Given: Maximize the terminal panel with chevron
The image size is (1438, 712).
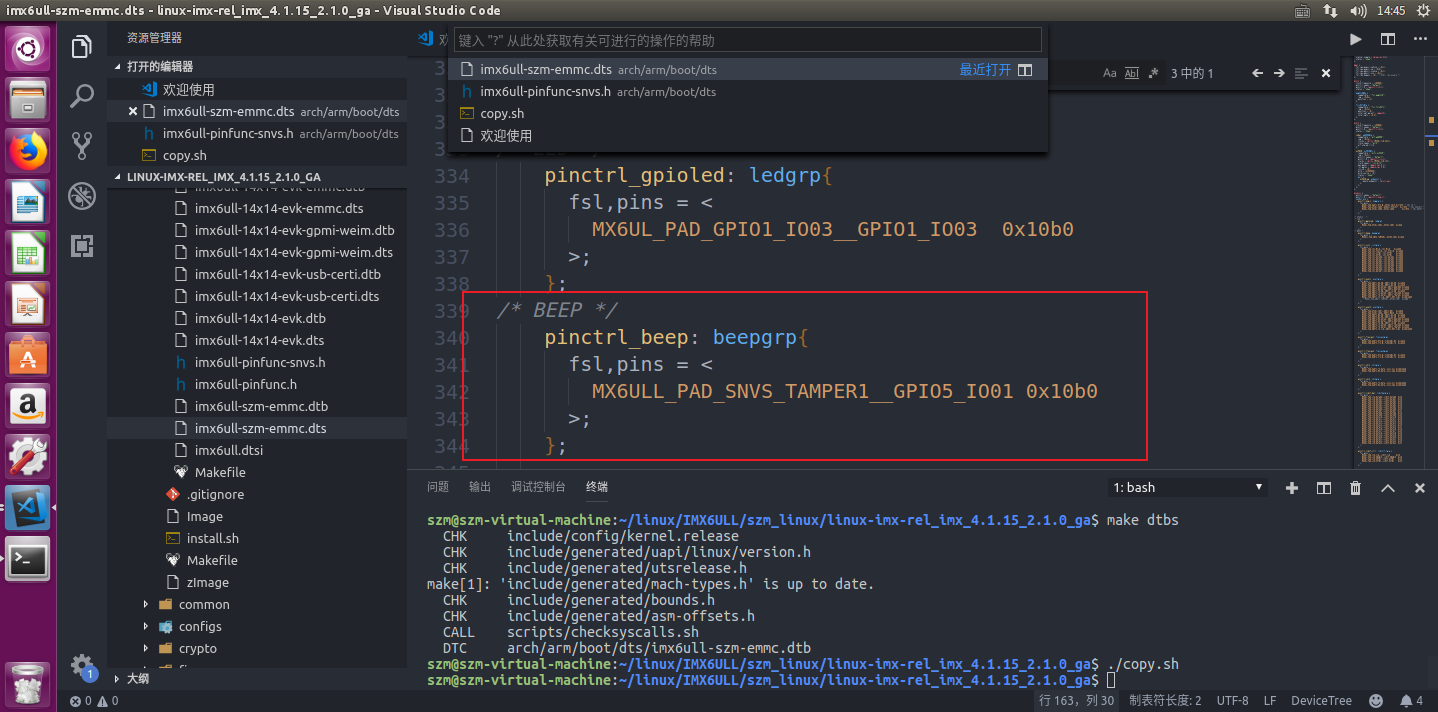Looking at the screenshot, I should [1388, 488].
